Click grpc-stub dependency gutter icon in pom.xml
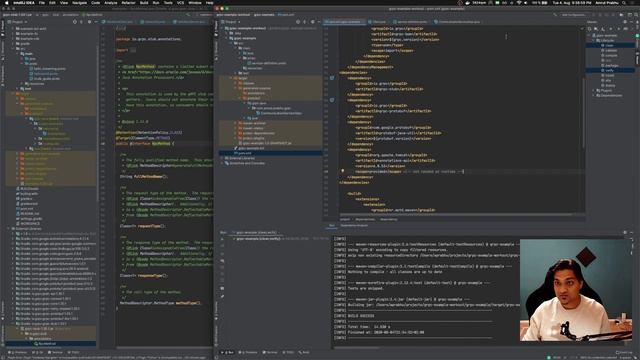Viewport: 640px width, 360px height. (x=332, y=78)
